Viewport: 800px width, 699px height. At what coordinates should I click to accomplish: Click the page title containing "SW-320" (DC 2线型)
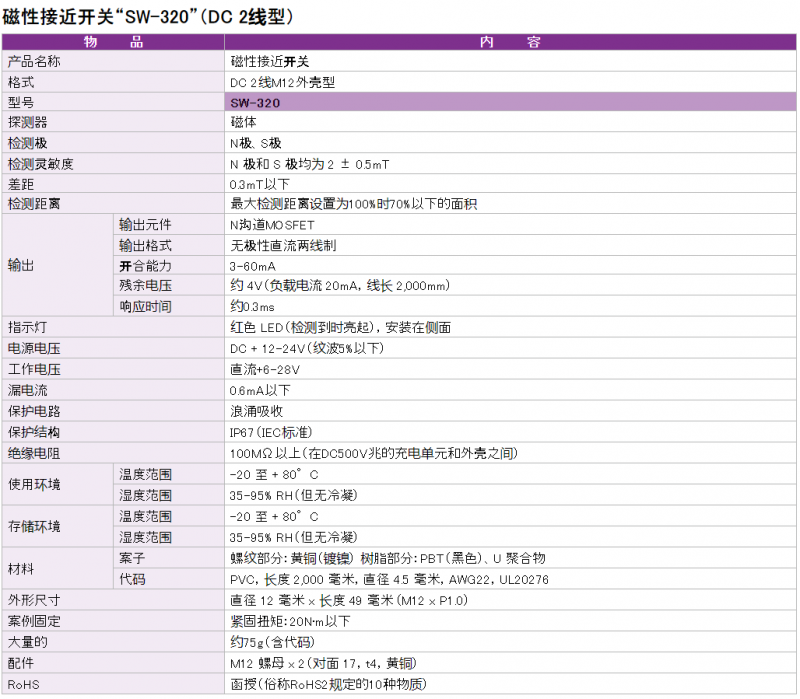[x=148, y=16]
